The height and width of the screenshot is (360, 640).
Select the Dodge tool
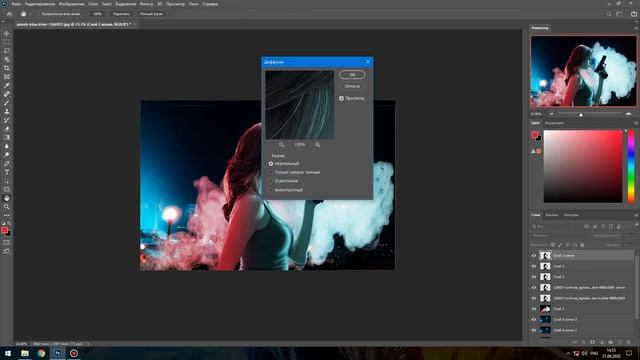coord(7,155)
